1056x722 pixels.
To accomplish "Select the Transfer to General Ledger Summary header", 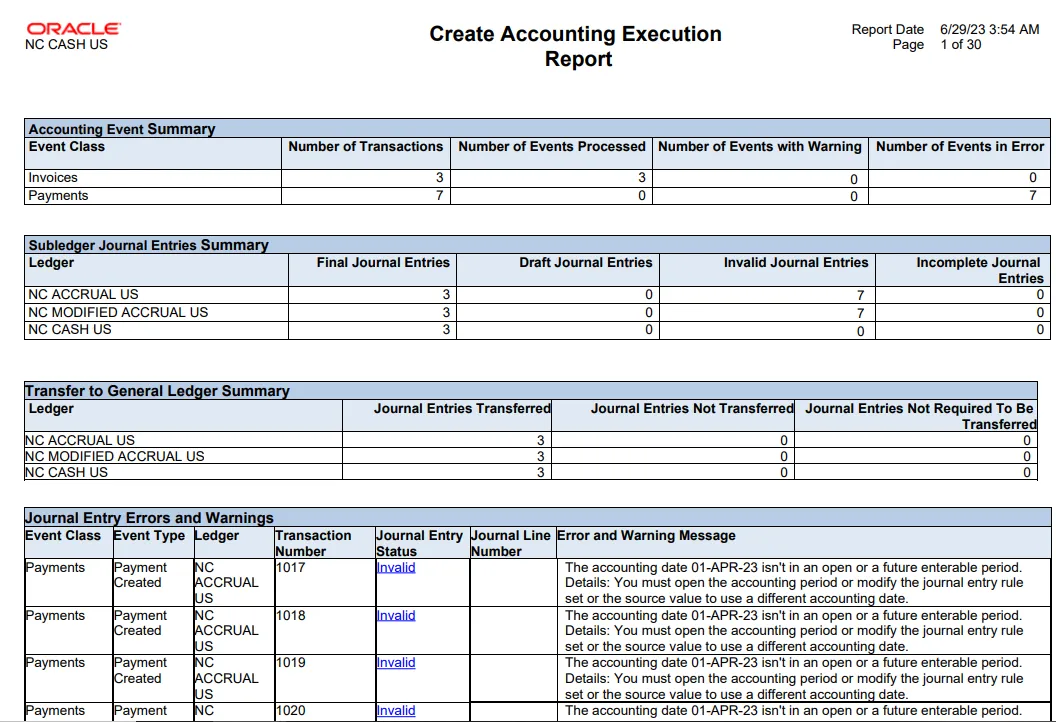I will point(157,391).
